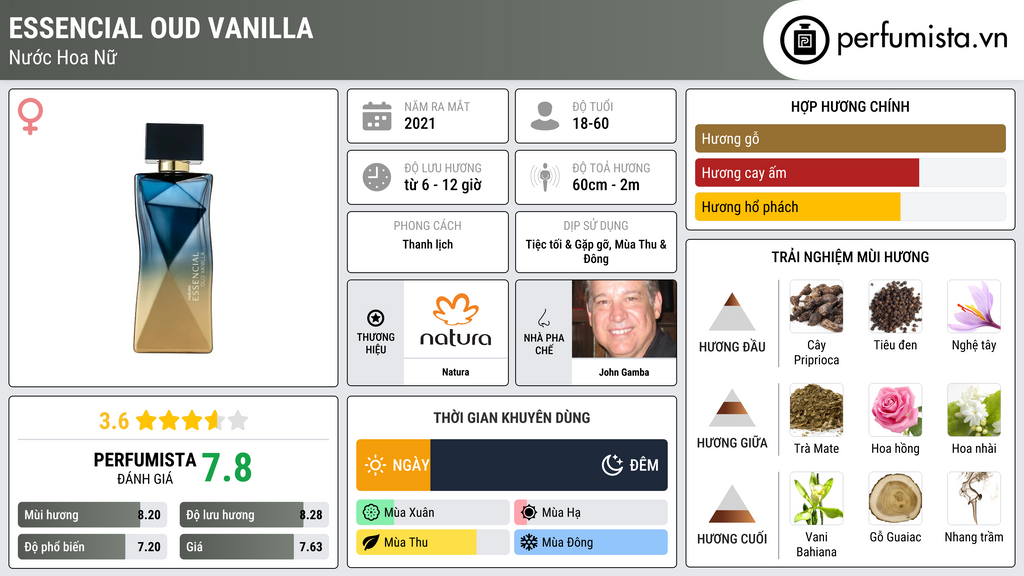The image size is (1024, 576).
Task: Click the Hương cuối pyramid icon
Action: [732, 504]
